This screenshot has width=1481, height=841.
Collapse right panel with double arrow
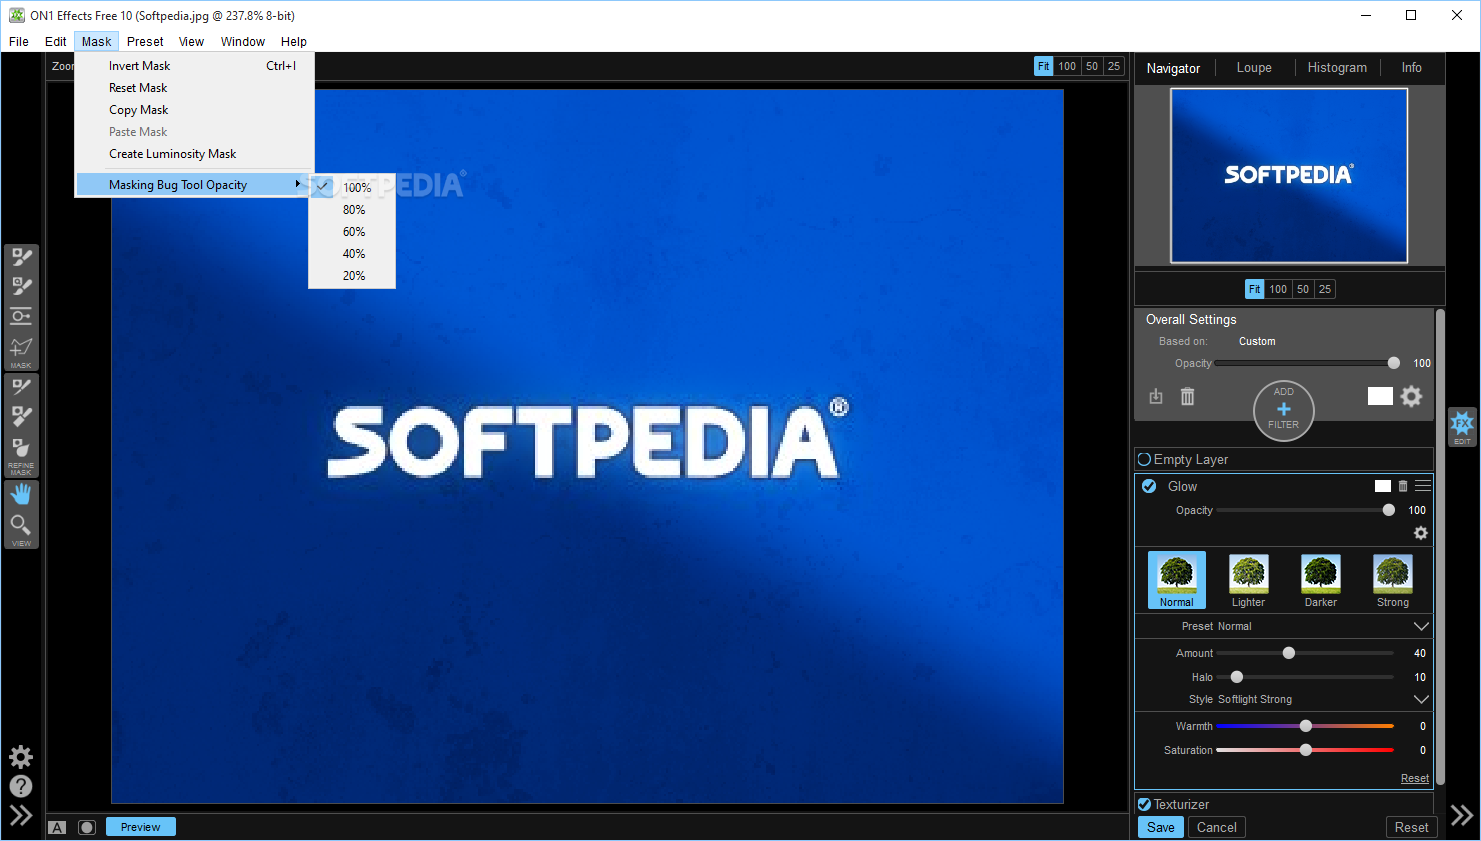[1462, 815]
